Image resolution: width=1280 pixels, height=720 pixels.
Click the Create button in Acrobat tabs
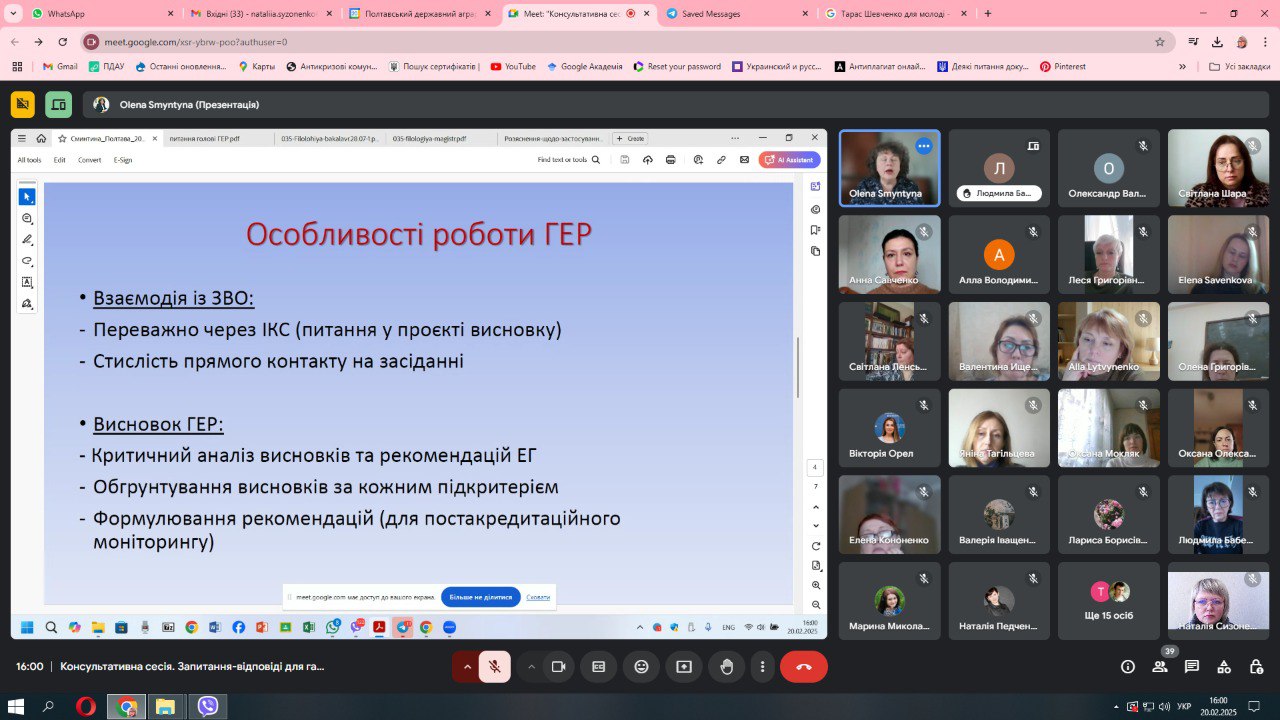tap(631, 139)
